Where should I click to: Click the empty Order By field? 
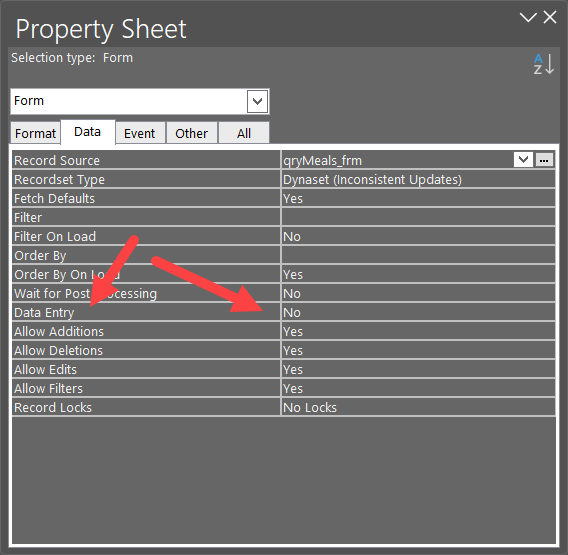coord(418,255)
